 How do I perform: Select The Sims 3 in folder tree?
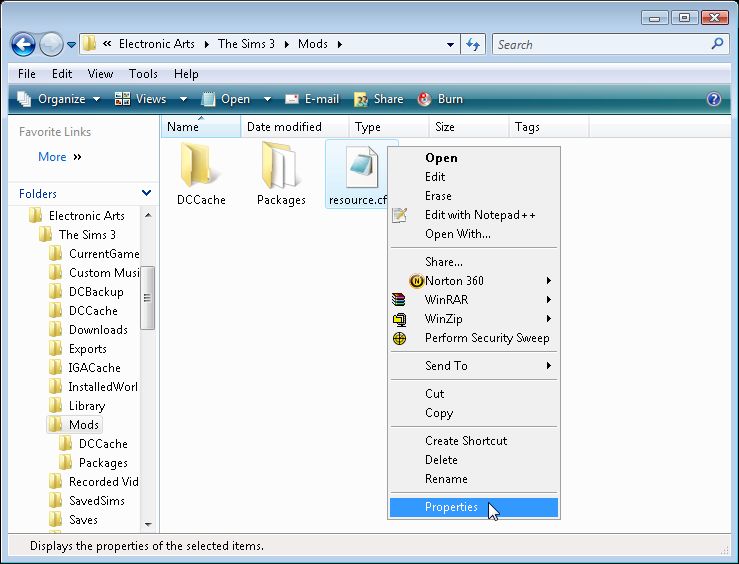click(87, 235)
